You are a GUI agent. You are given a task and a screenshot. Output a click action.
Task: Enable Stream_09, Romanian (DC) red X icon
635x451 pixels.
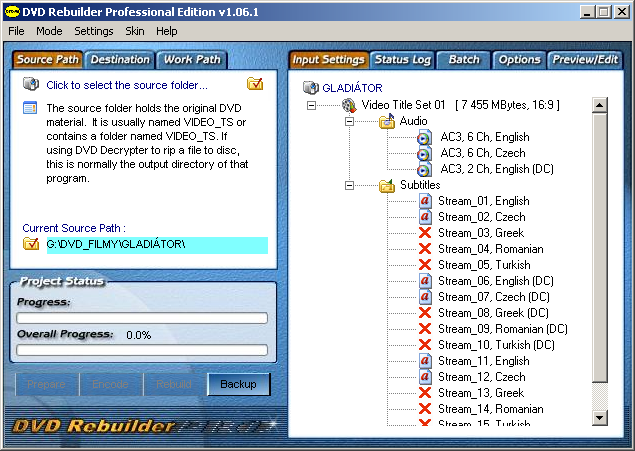pyautogui.click(x=425, y=329)
